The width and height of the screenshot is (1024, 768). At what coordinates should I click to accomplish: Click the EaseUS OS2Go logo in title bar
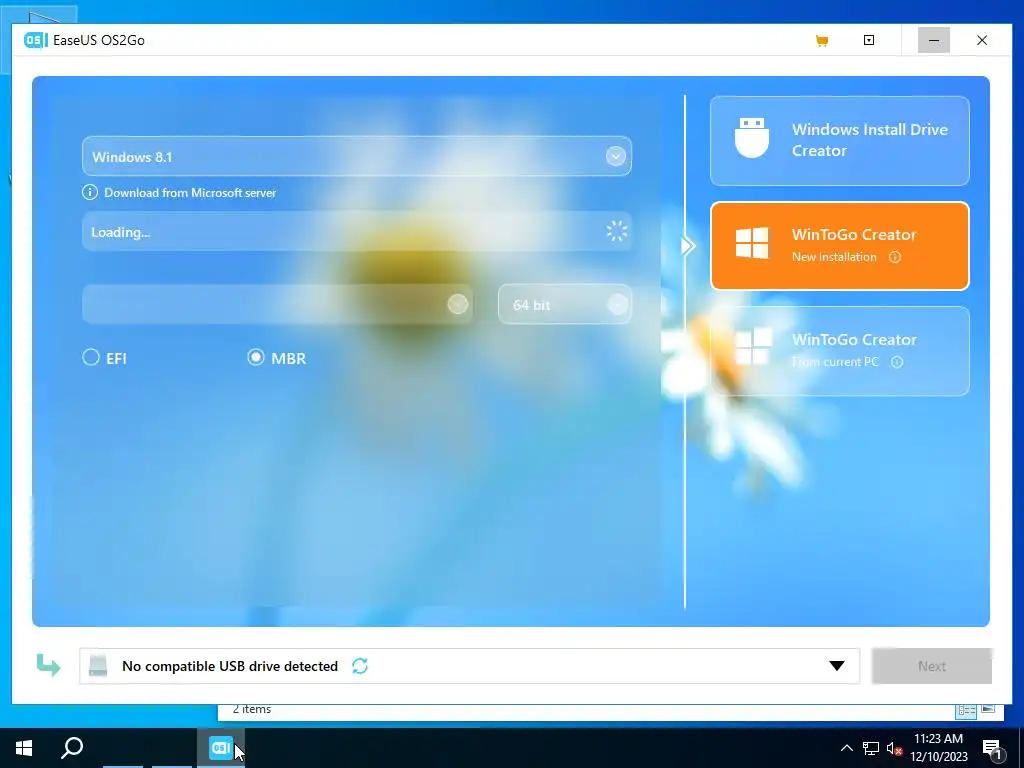click(35, 40)
